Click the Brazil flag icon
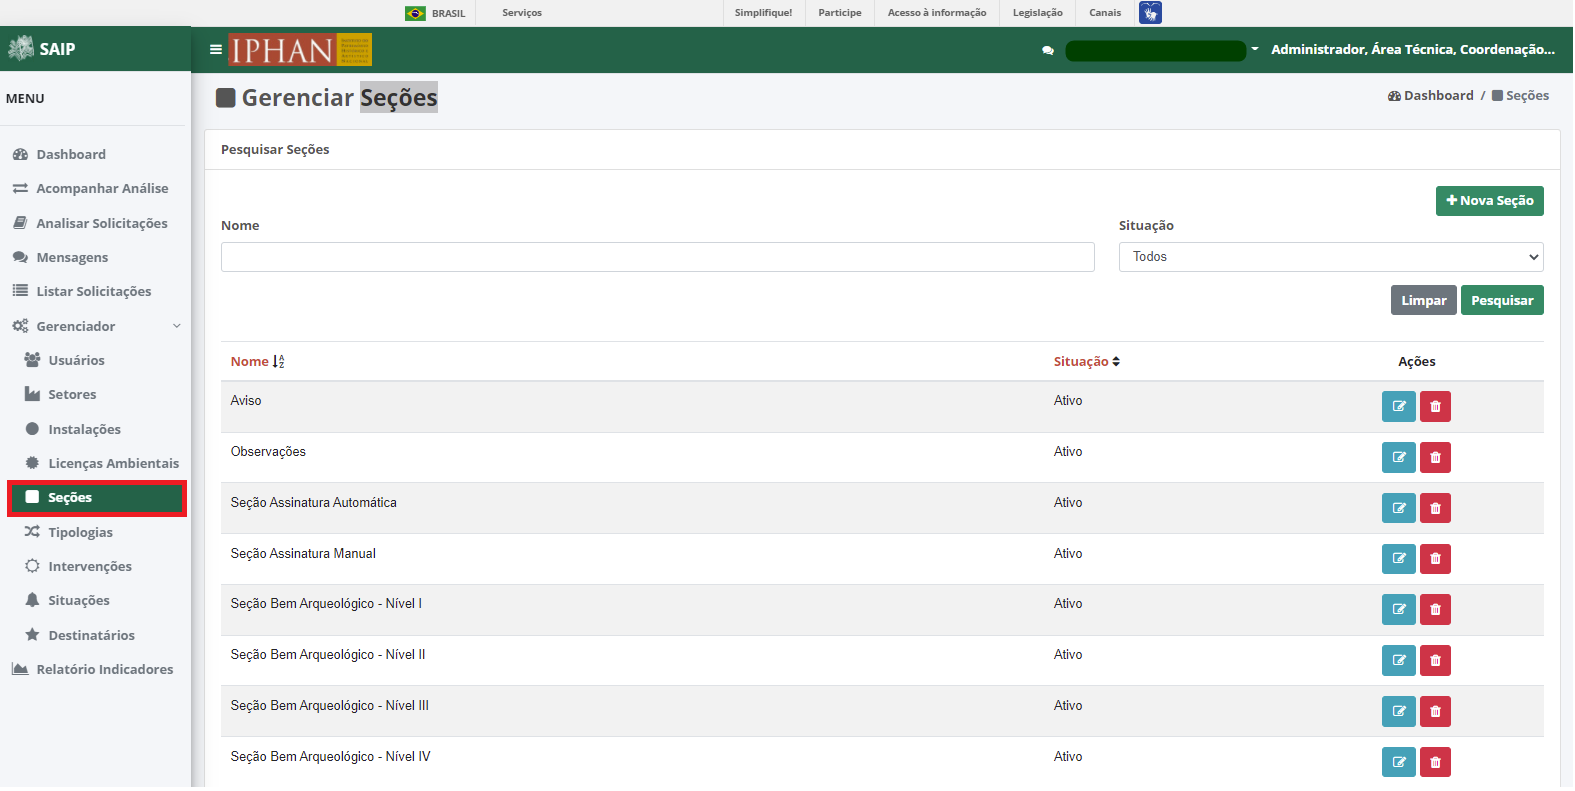1575x791 pixels. pos(415,13)
